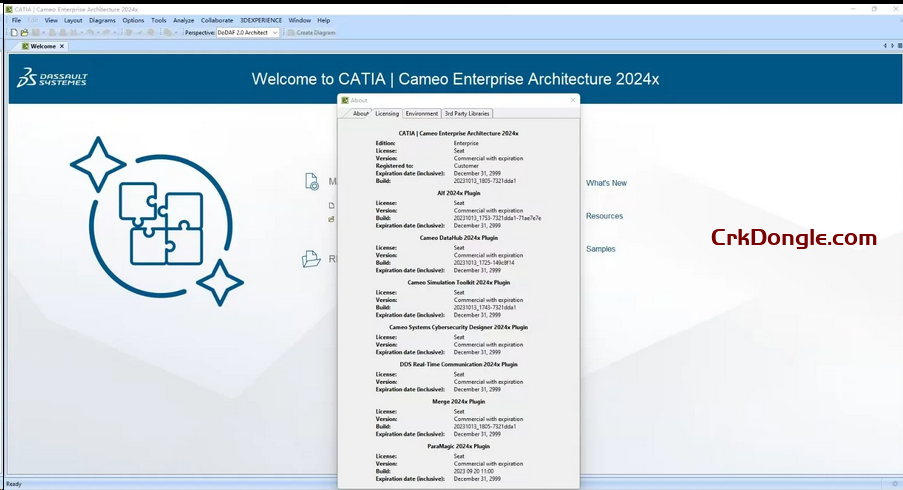Image resolution: width=903 pixels, height=490 pixels.
Task: Click the 'Cameo Simulation Toolkit 2024x Plugin' heading
Action: 458,283
